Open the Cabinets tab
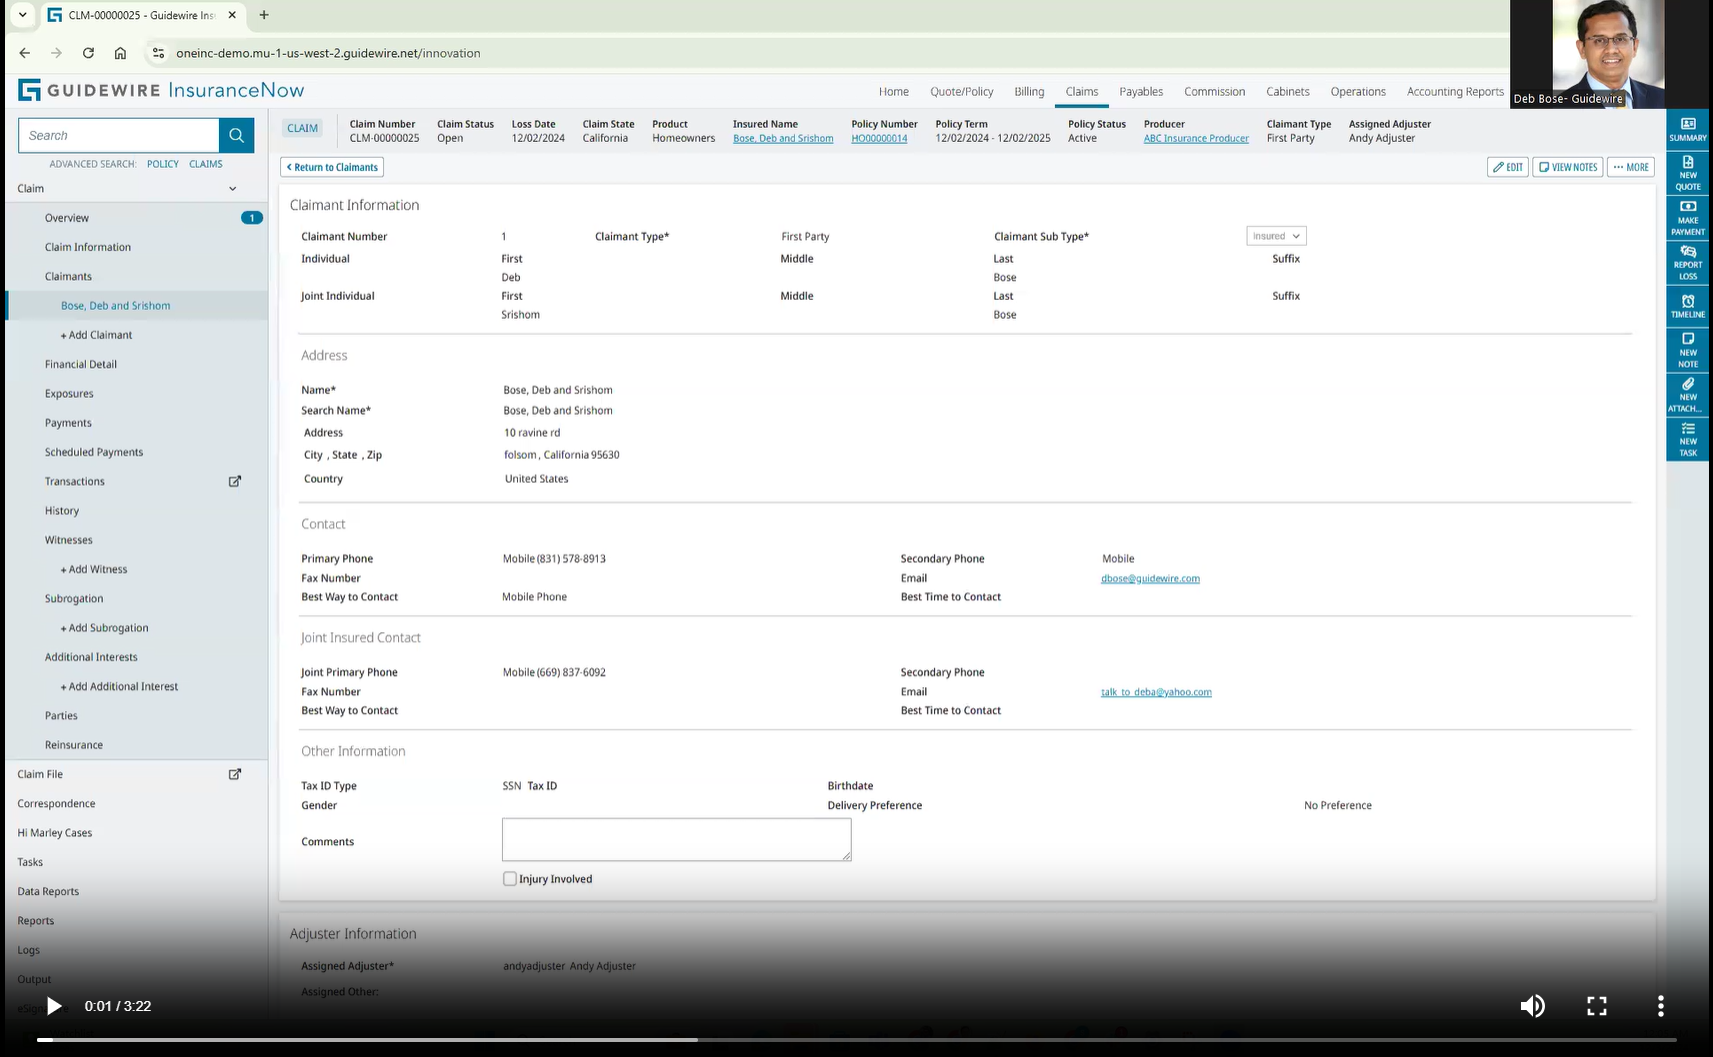The height and width of the screenshot is (1057, 1713). (x=1288, y=91)
